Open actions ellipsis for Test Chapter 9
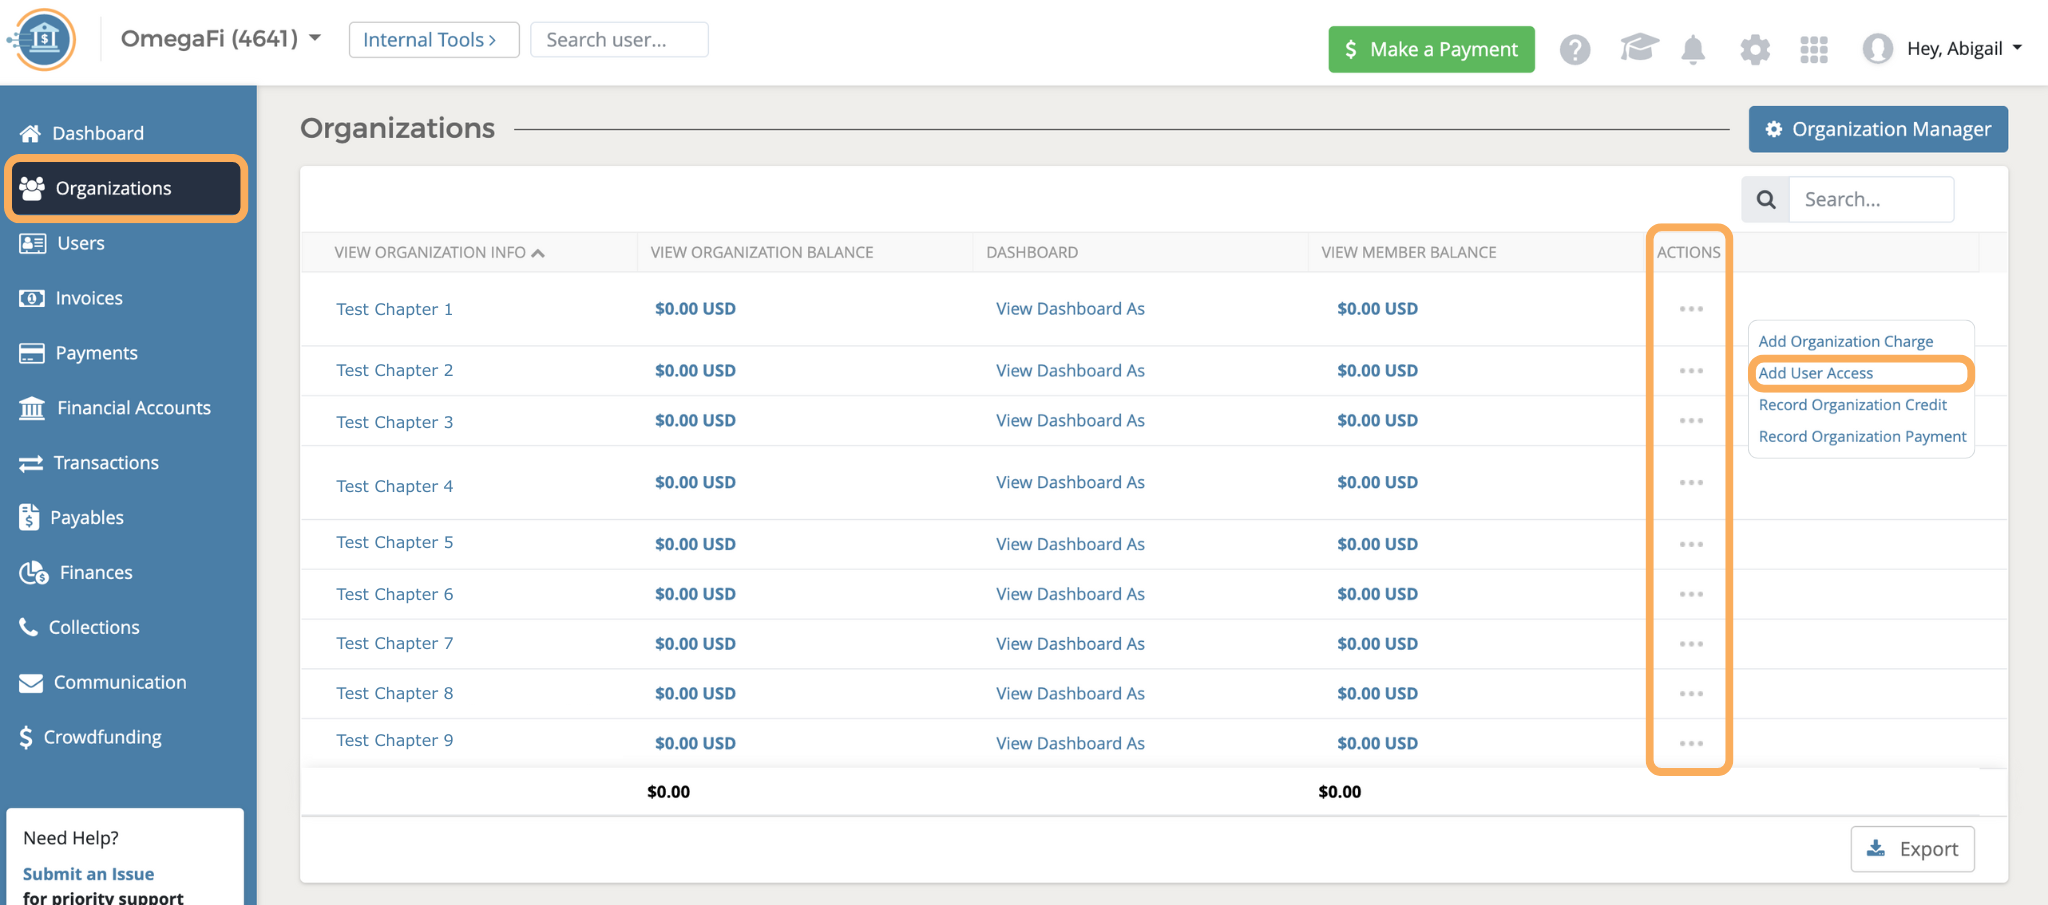2048x905 pixels. click(1691, 743)
